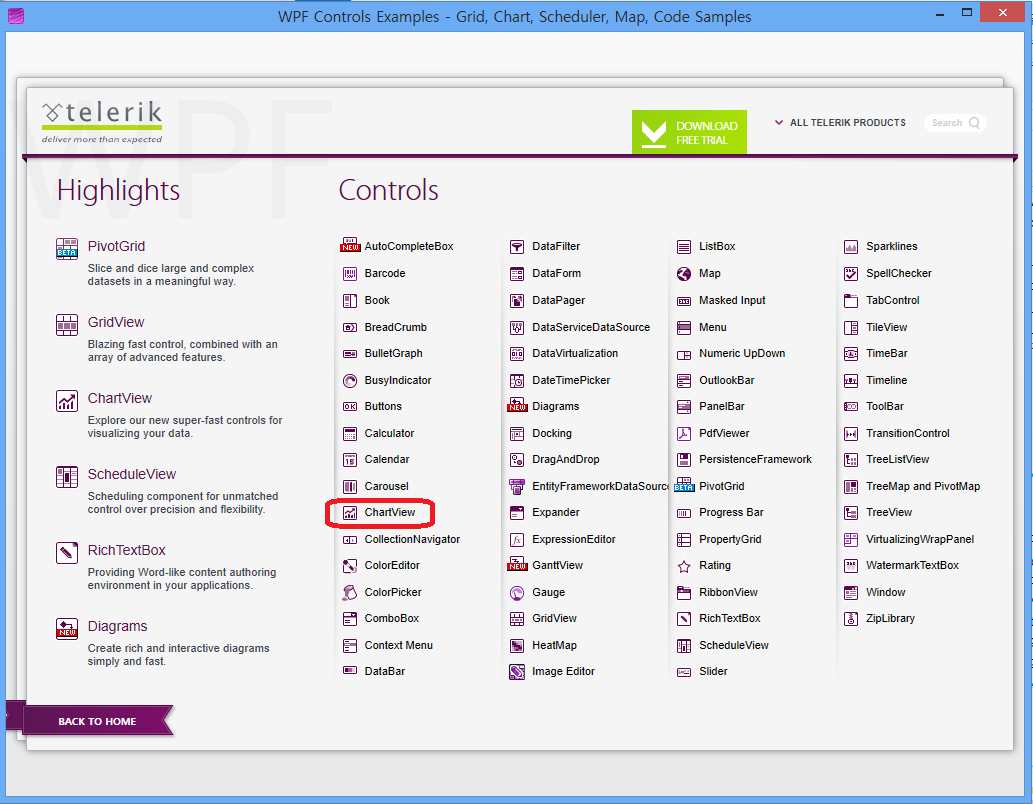Click the Calculator control icon
The image size is (1033, 804).
(350, 434)
